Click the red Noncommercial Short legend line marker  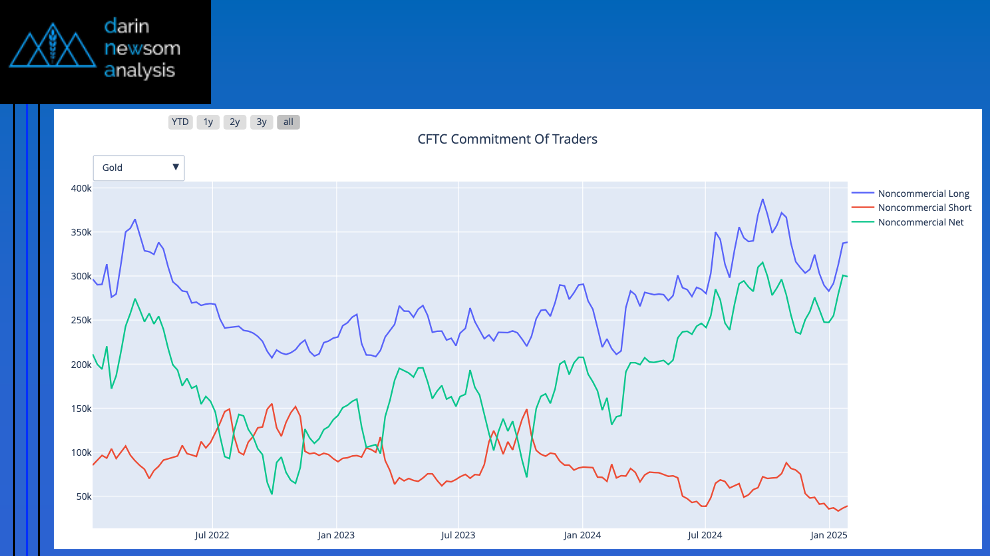click(862, 208)
